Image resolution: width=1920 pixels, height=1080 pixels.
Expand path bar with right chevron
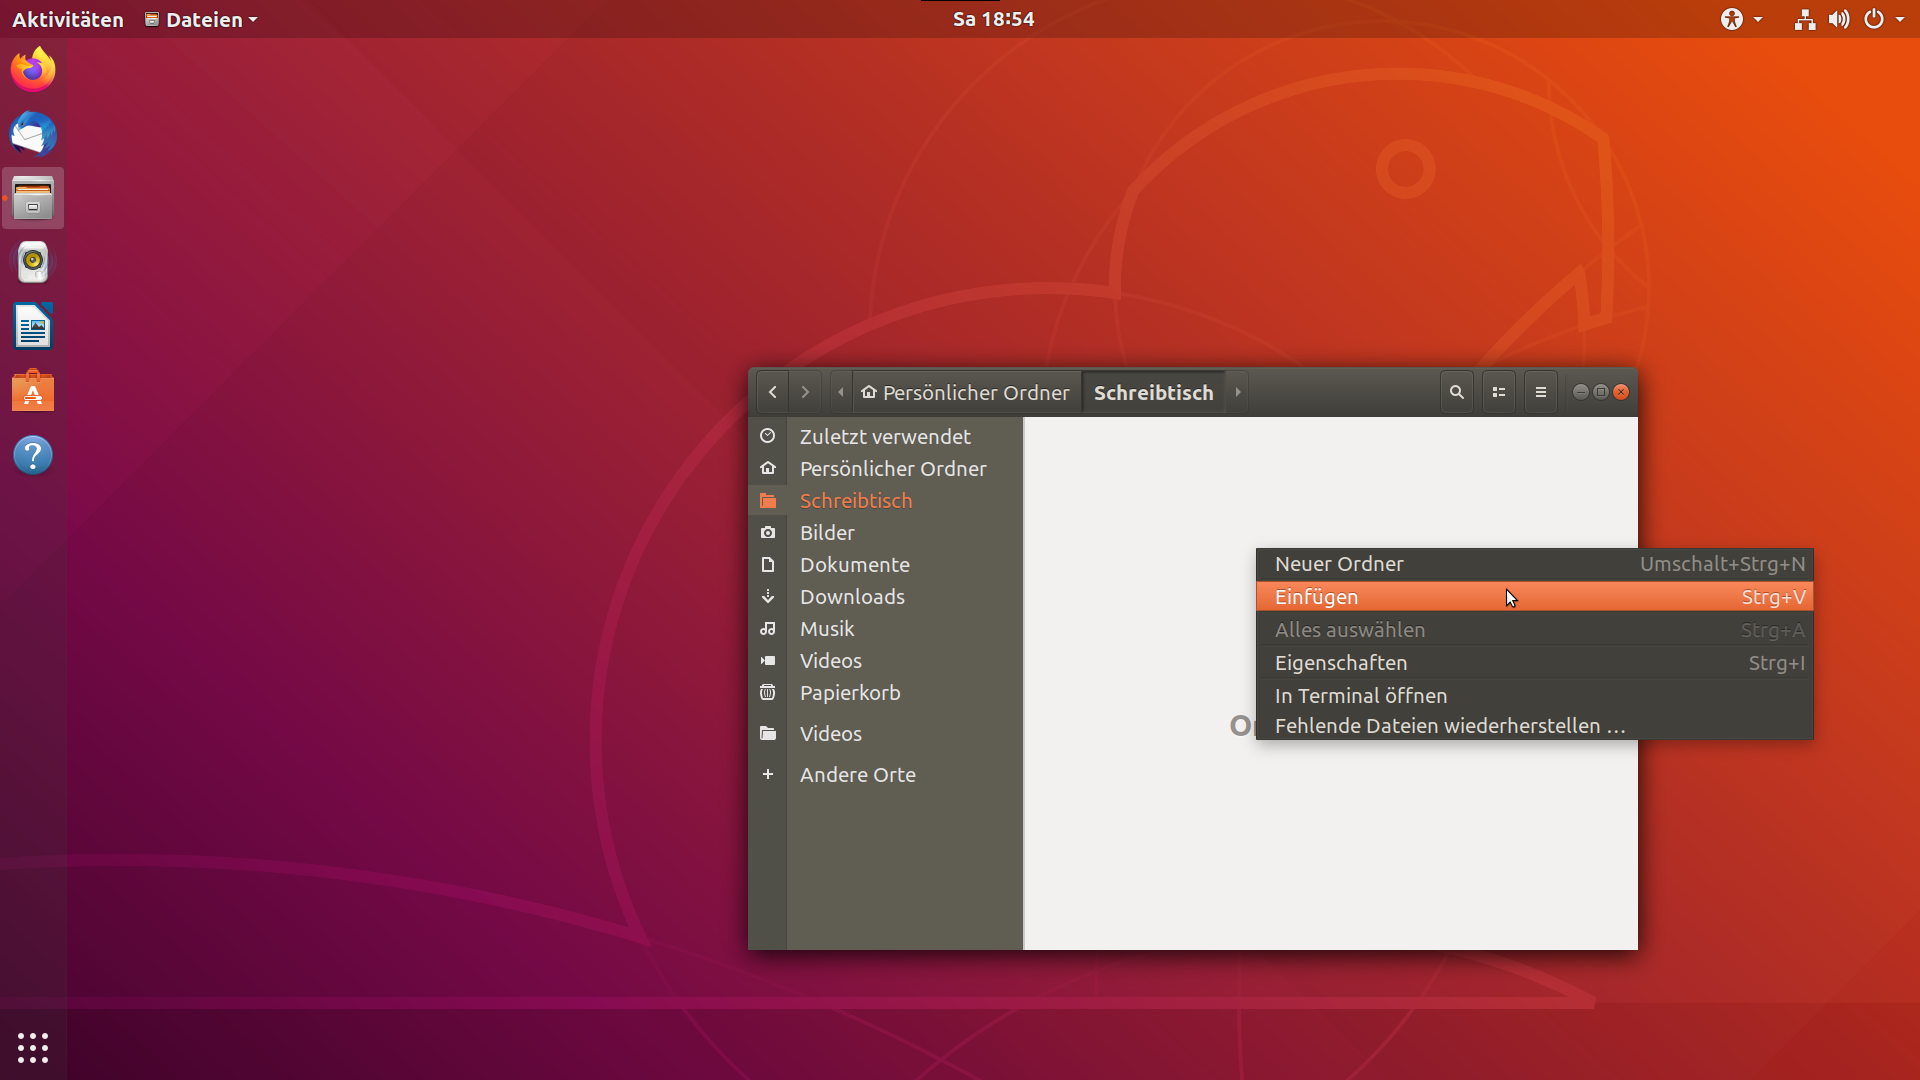click(1238, 392)
